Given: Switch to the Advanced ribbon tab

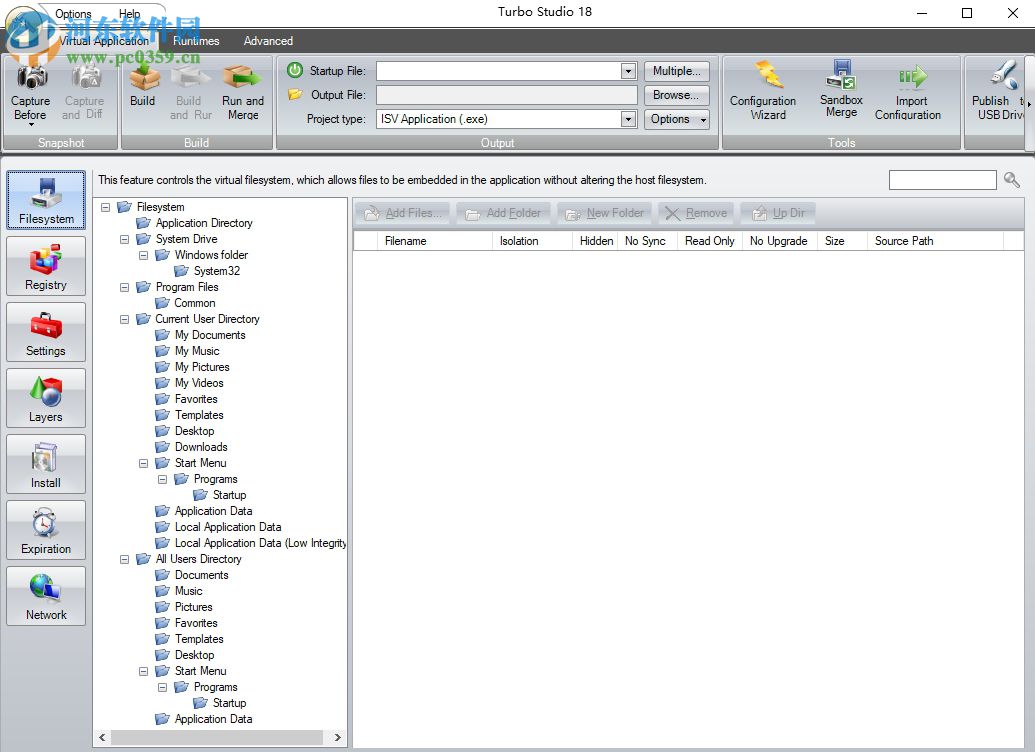Looking at the screenshot, I should pos(268,41).
